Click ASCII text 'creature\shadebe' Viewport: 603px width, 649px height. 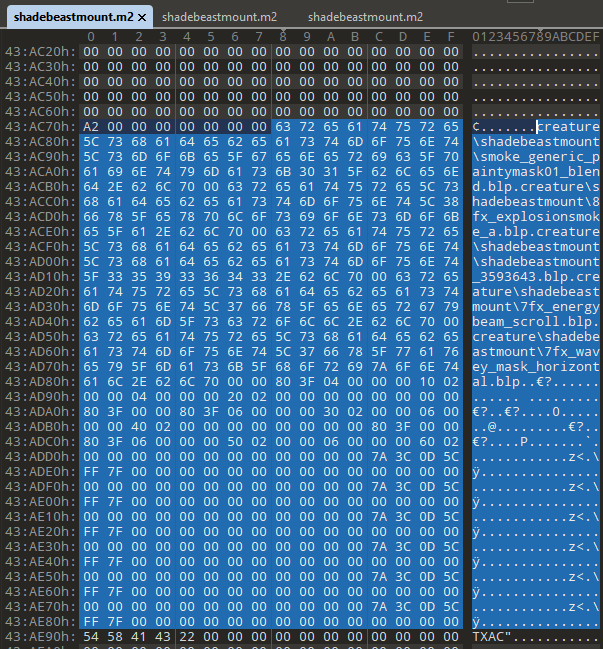tap(536, 337)
